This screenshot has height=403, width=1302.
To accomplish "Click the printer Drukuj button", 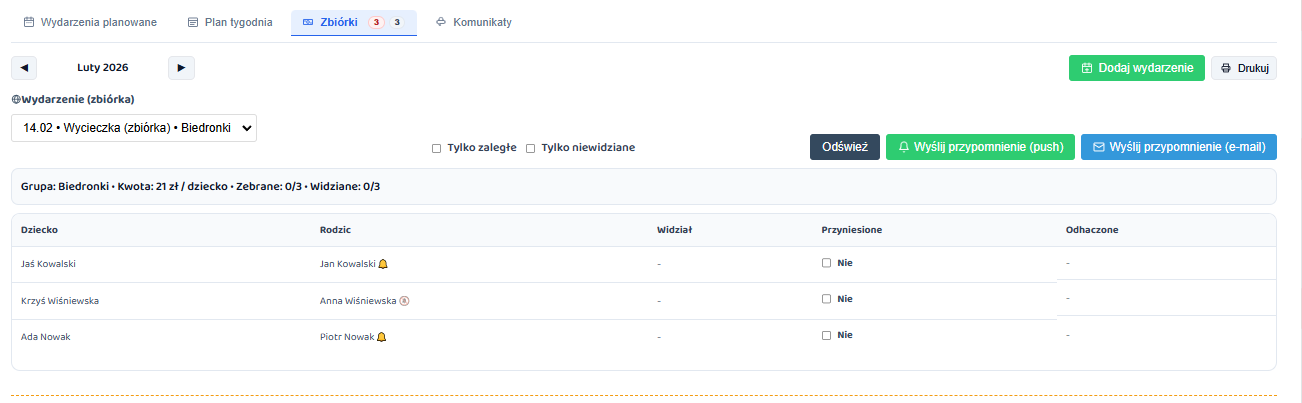I will (x=1244, y=68).
